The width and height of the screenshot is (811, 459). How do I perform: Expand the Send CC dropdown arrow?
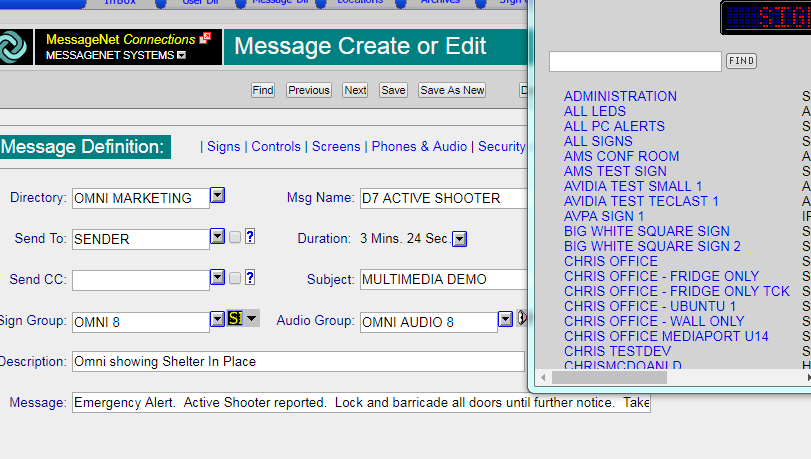click(x=218, y=277)
